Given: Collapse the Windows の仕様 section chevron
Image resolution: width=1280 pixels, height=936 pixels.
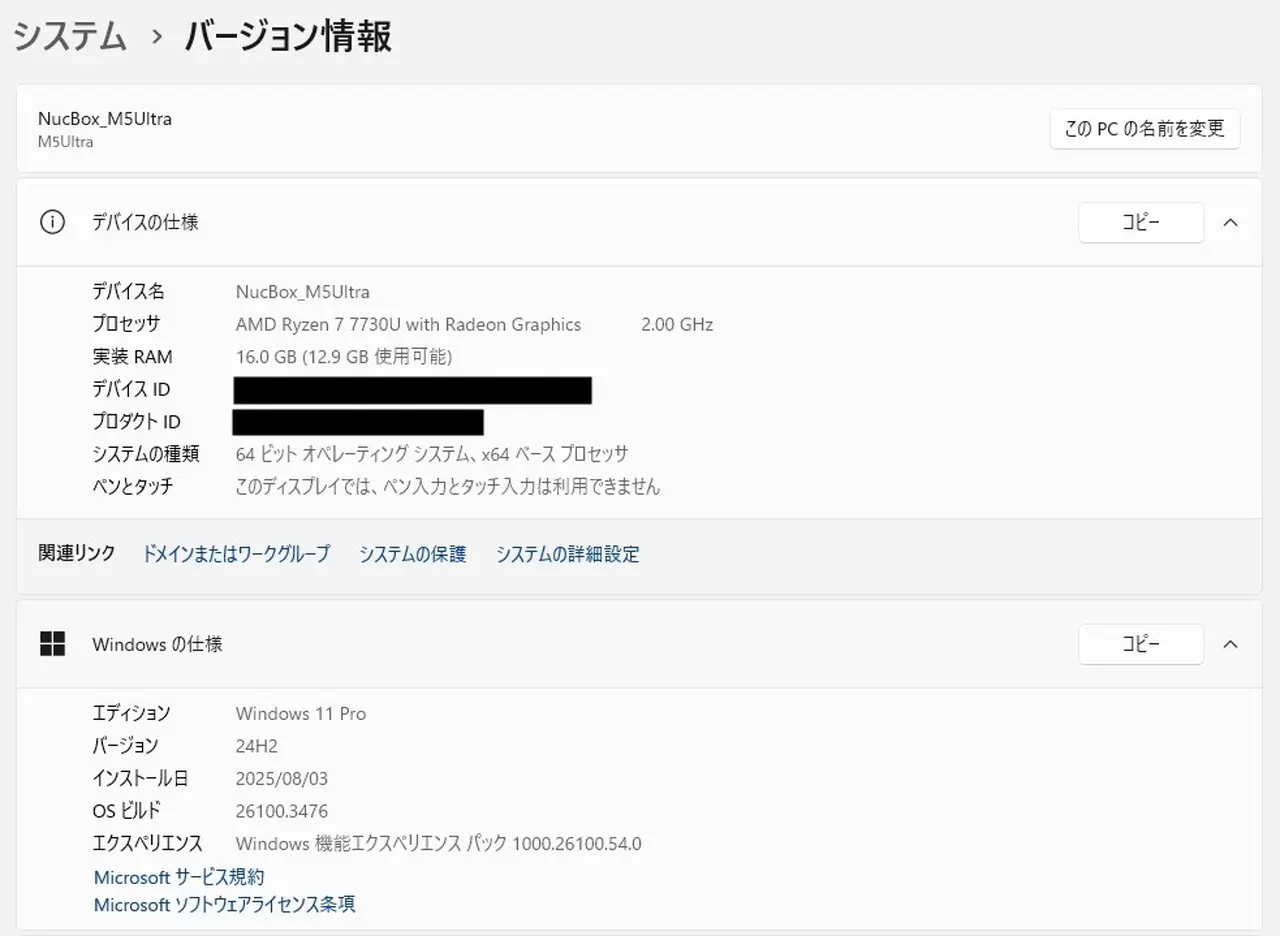Looking at the screenshot, I should [x=1230, y=644].
